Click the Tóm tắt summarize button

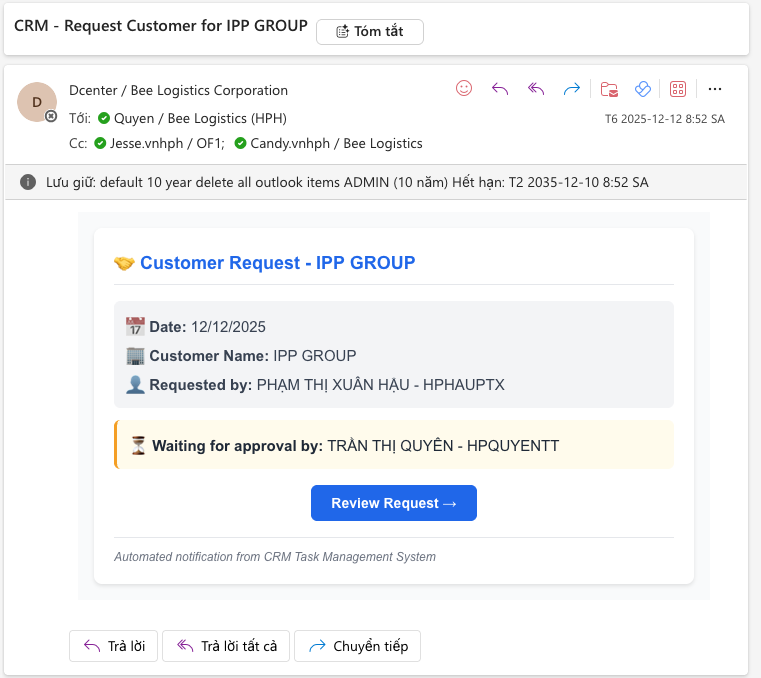[370, 32]
